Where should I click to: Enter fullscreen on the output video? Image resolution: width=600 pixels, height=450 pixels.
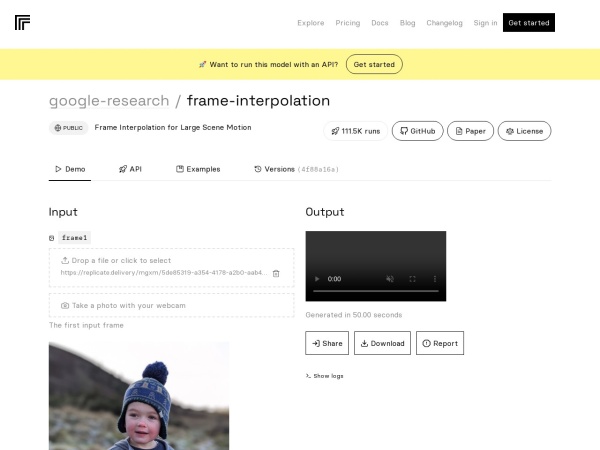tap(412, 279)
